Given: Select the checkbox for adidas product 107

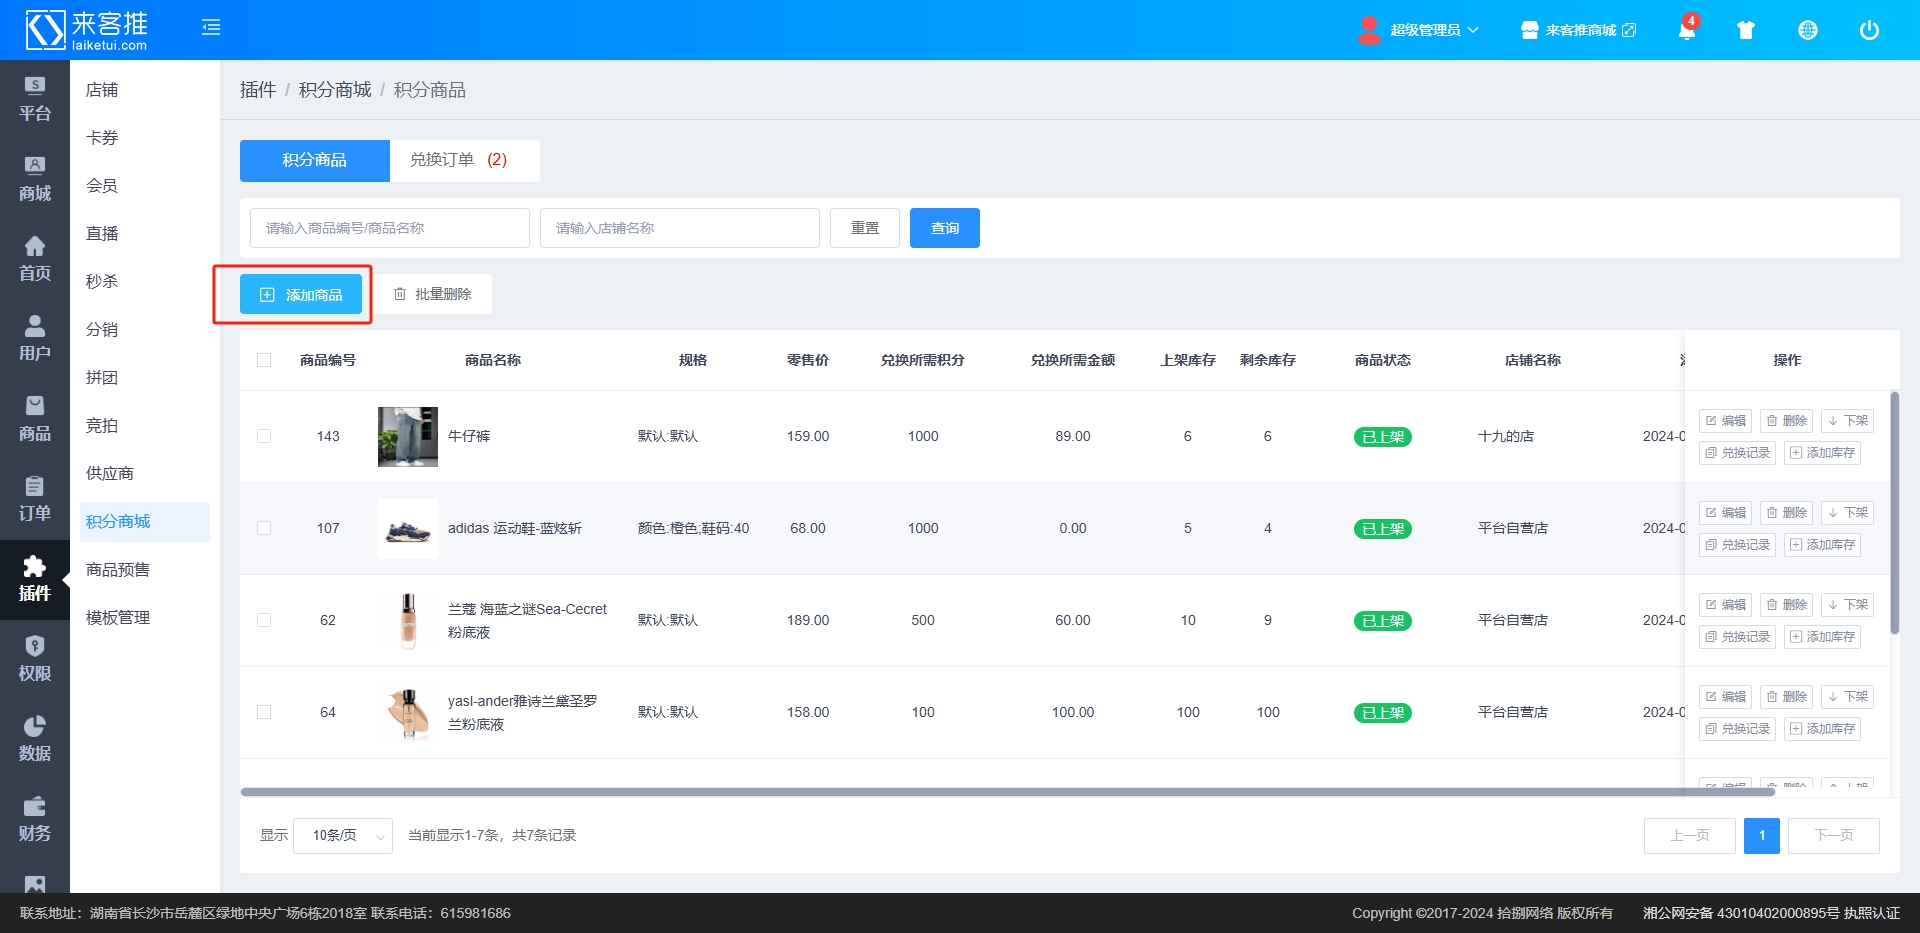Looking at the screenshot, I should pyautogui.click(x=264, y=528).
